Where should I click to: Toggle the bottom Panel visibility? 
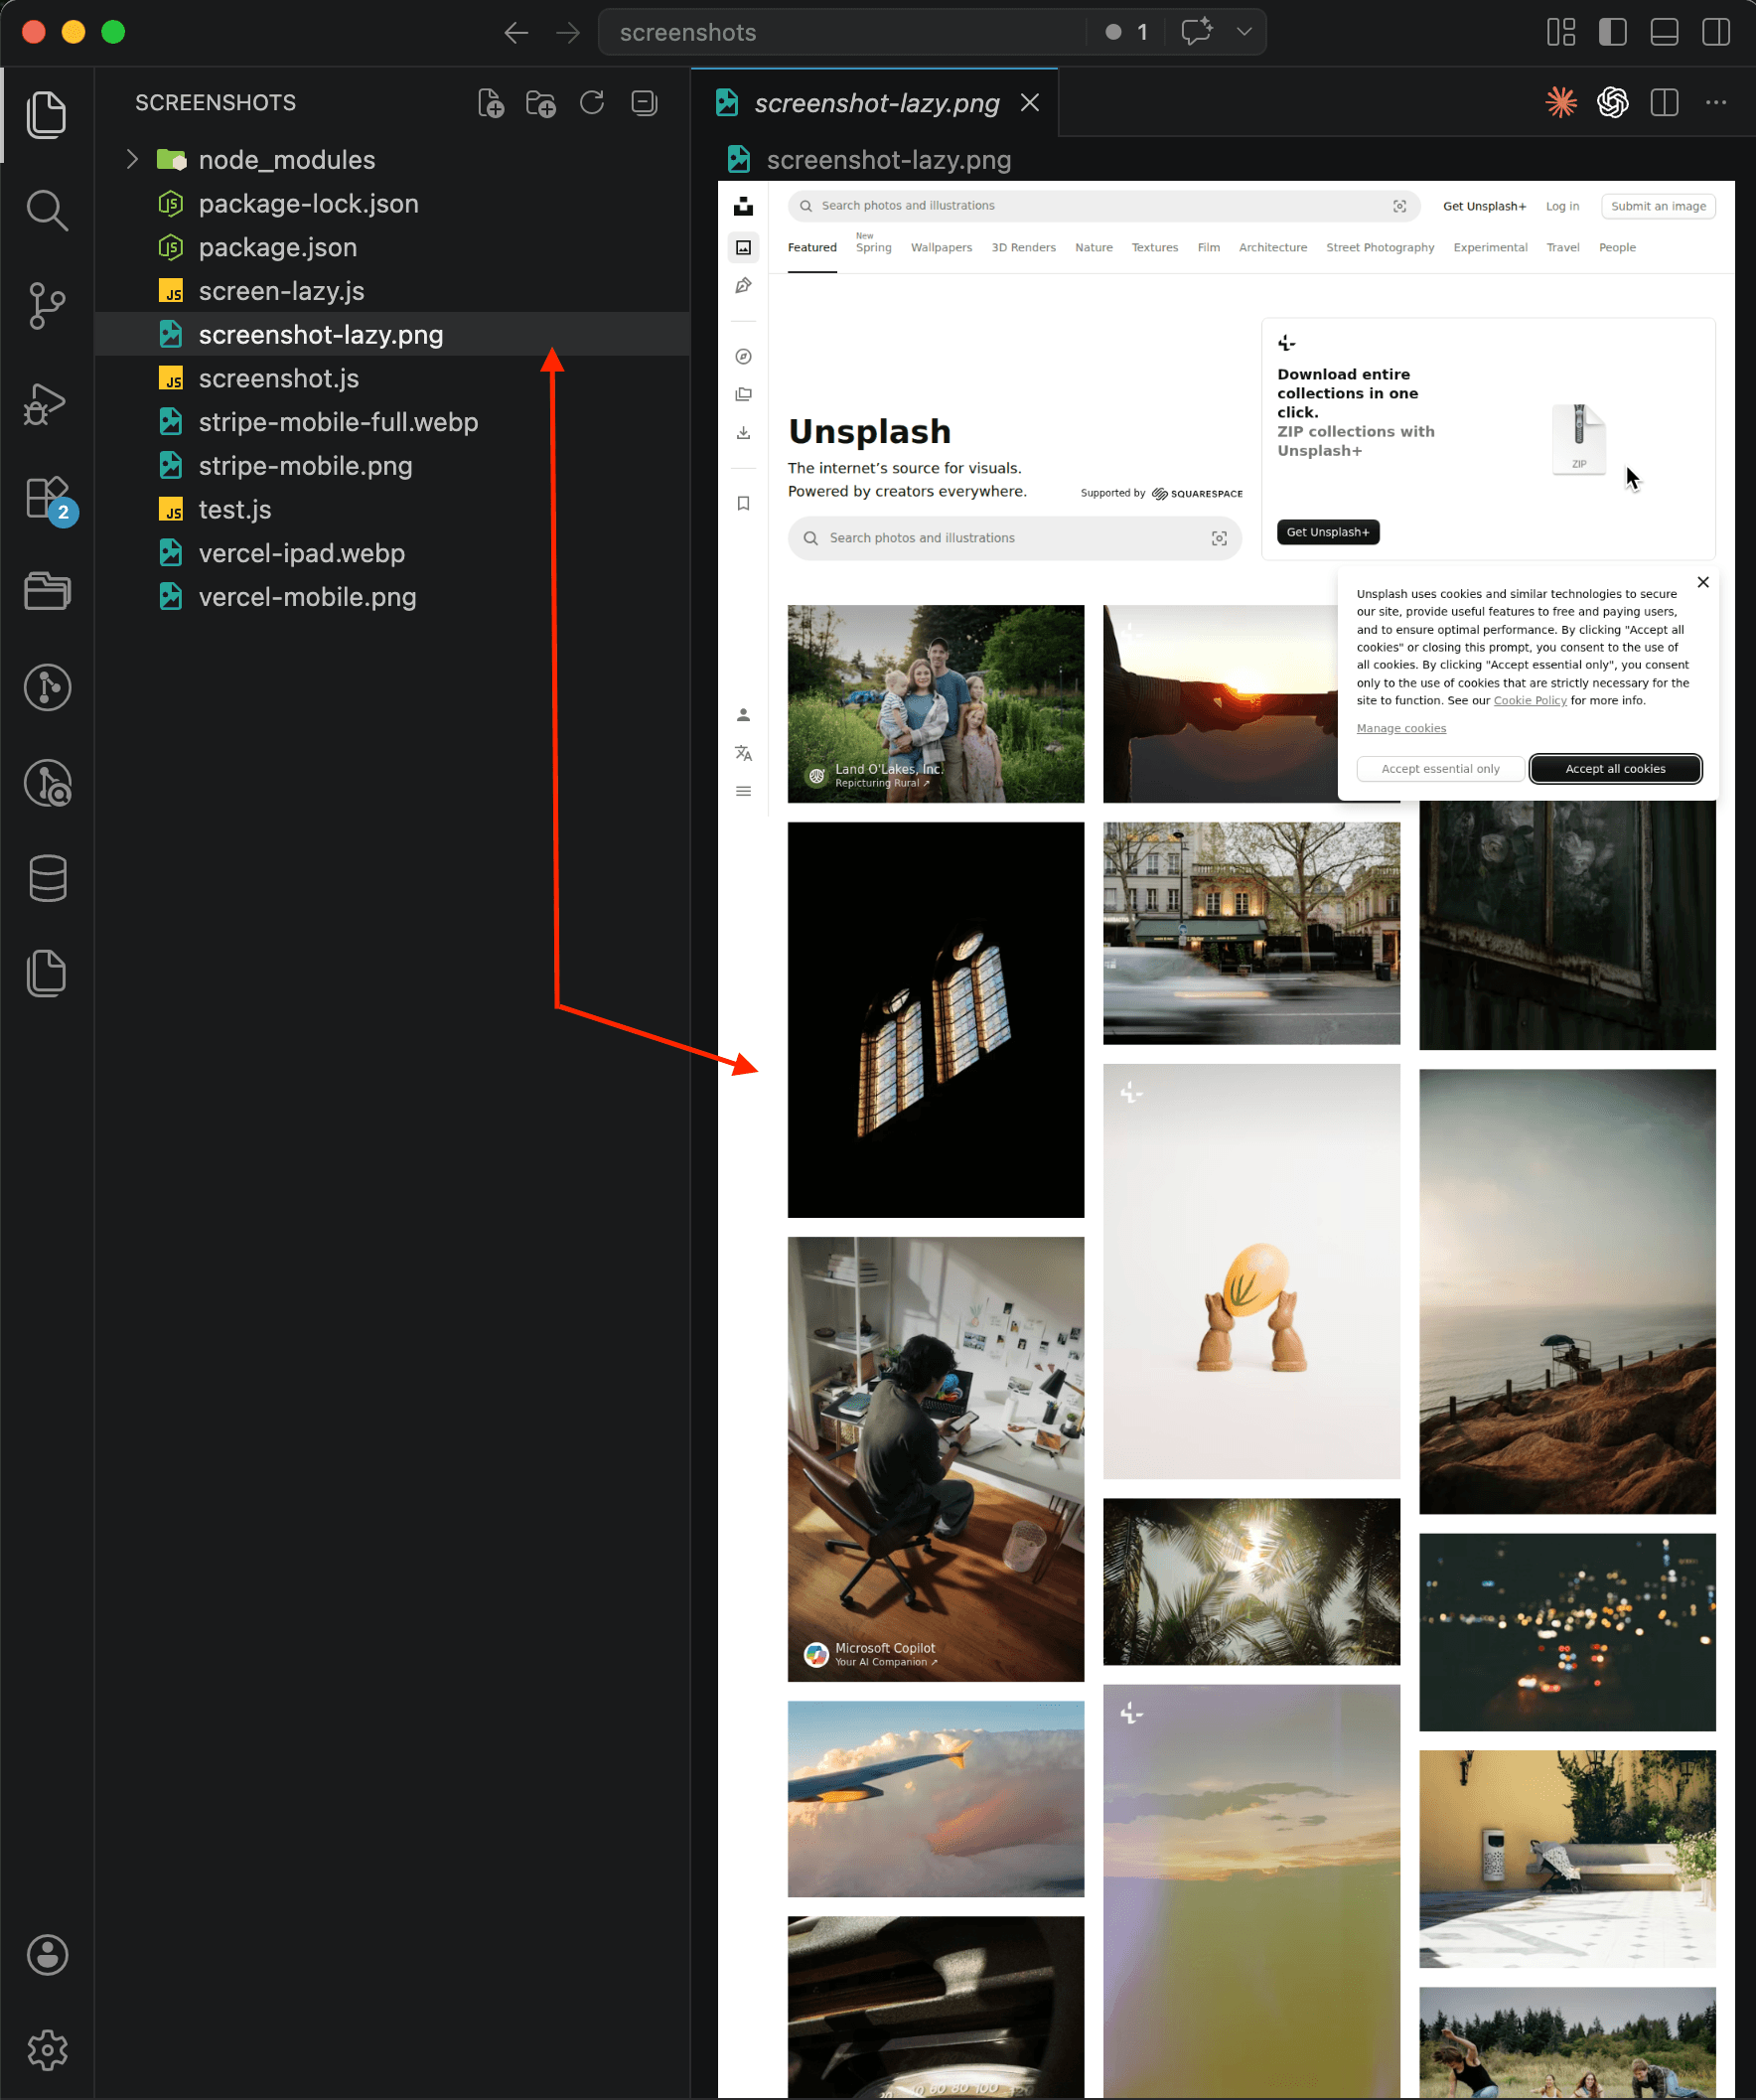tap(1664, 31)
